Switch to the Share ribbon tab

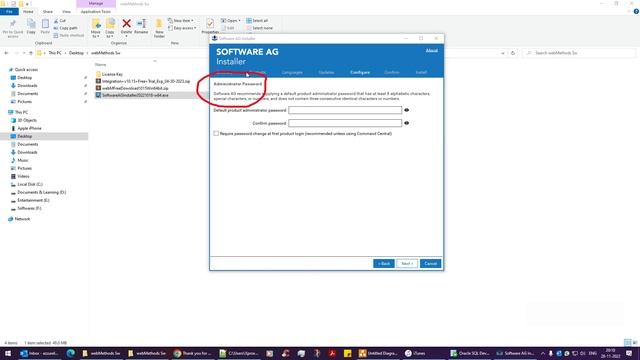click(x=48, y=11)
